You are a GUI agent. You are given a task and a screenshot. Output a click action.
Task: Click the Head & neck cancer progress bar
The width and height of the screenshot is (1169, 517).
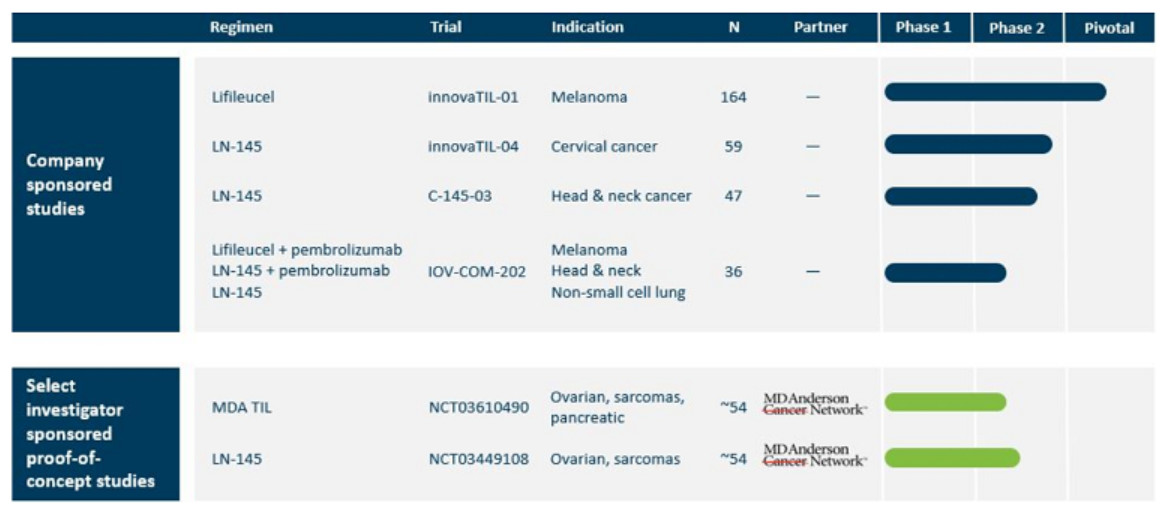961,196
